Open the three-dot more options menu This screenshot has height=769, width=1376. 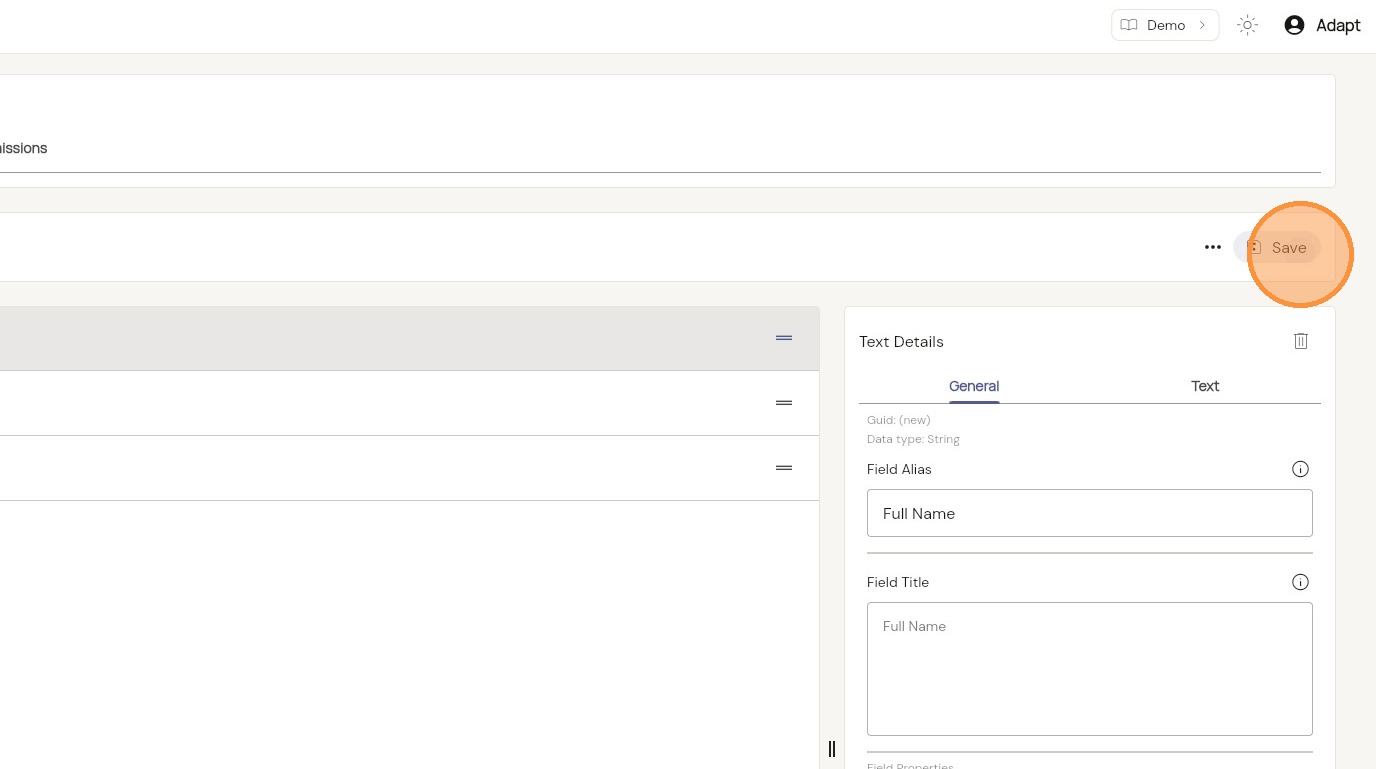1213,247
